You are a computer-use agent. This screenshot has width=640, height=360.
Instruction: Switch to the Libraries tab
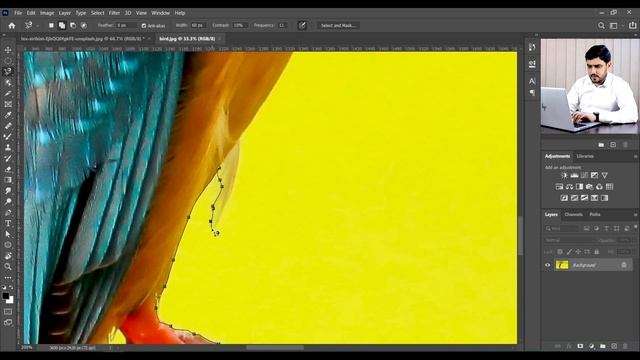[x=585, y=156]
